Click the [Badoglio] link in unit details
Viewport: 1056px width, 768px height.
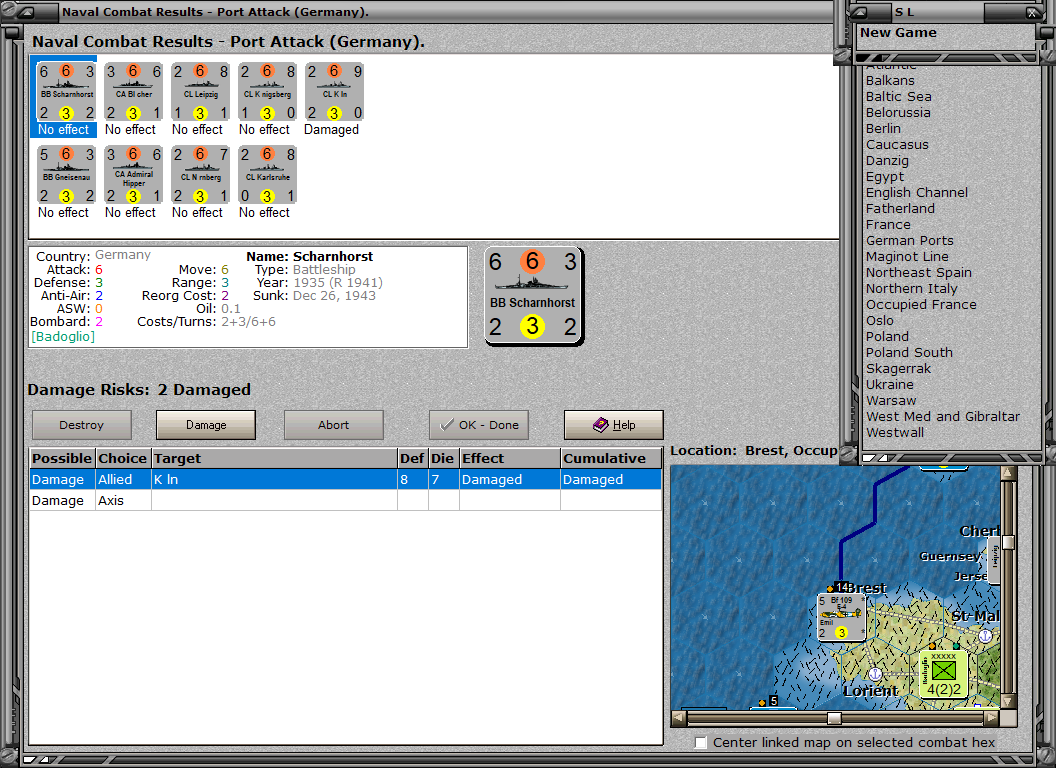(63, 336)
